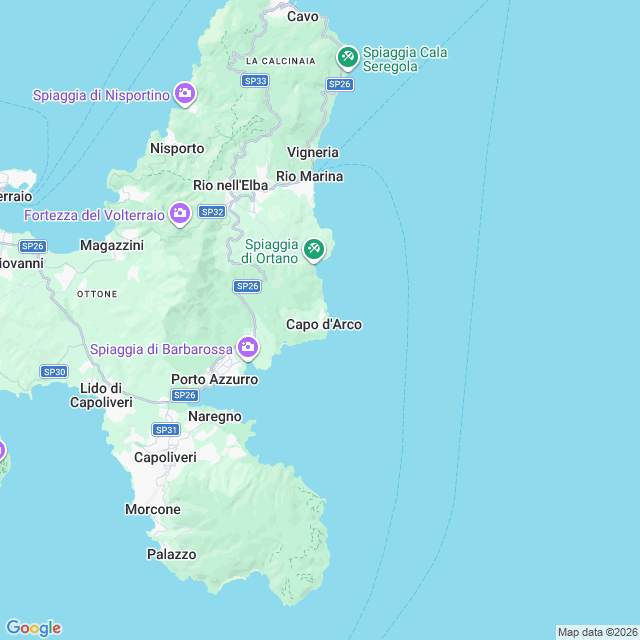Image resolution: width=640 pixels, height=640 pixels.
Task: Click the Rio Marina town label
Action: click(310, 176)
